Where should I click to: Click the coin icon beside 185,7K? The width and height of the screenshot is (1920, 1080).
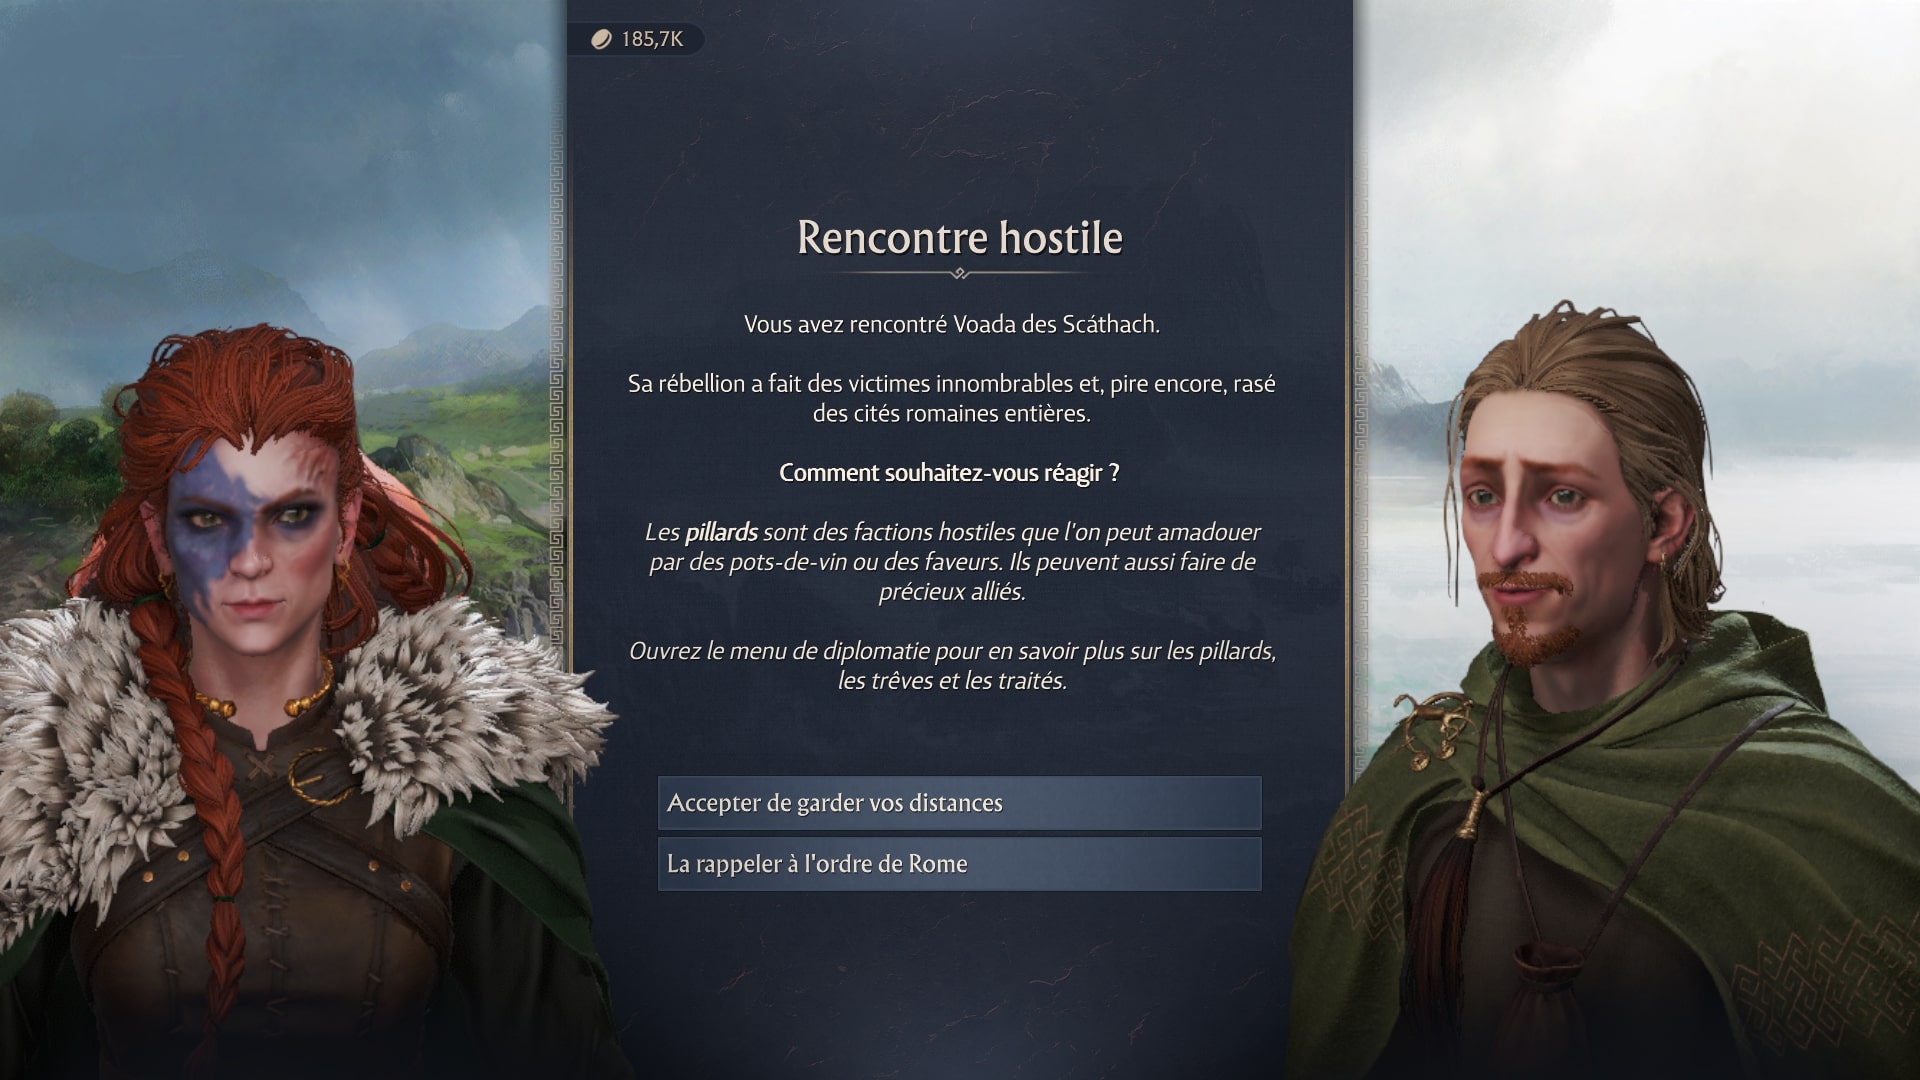601,39
